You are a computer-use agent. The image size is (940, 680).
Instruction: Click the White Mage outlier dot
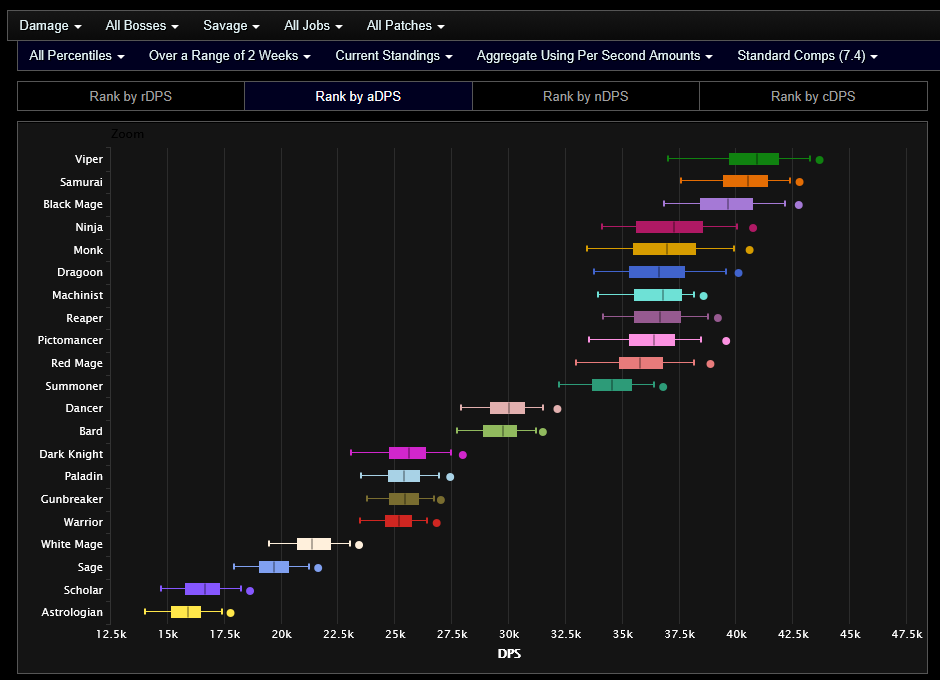pos(359,545)
